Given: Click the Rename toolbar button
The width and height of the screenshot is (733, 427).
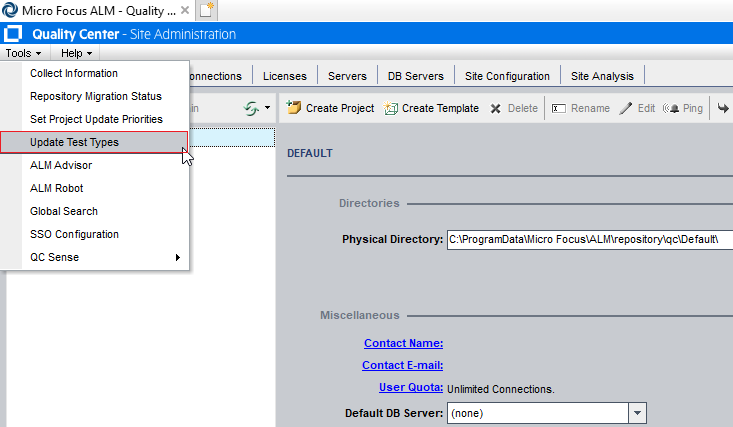Looking at the screenshot, I should 580,108.
